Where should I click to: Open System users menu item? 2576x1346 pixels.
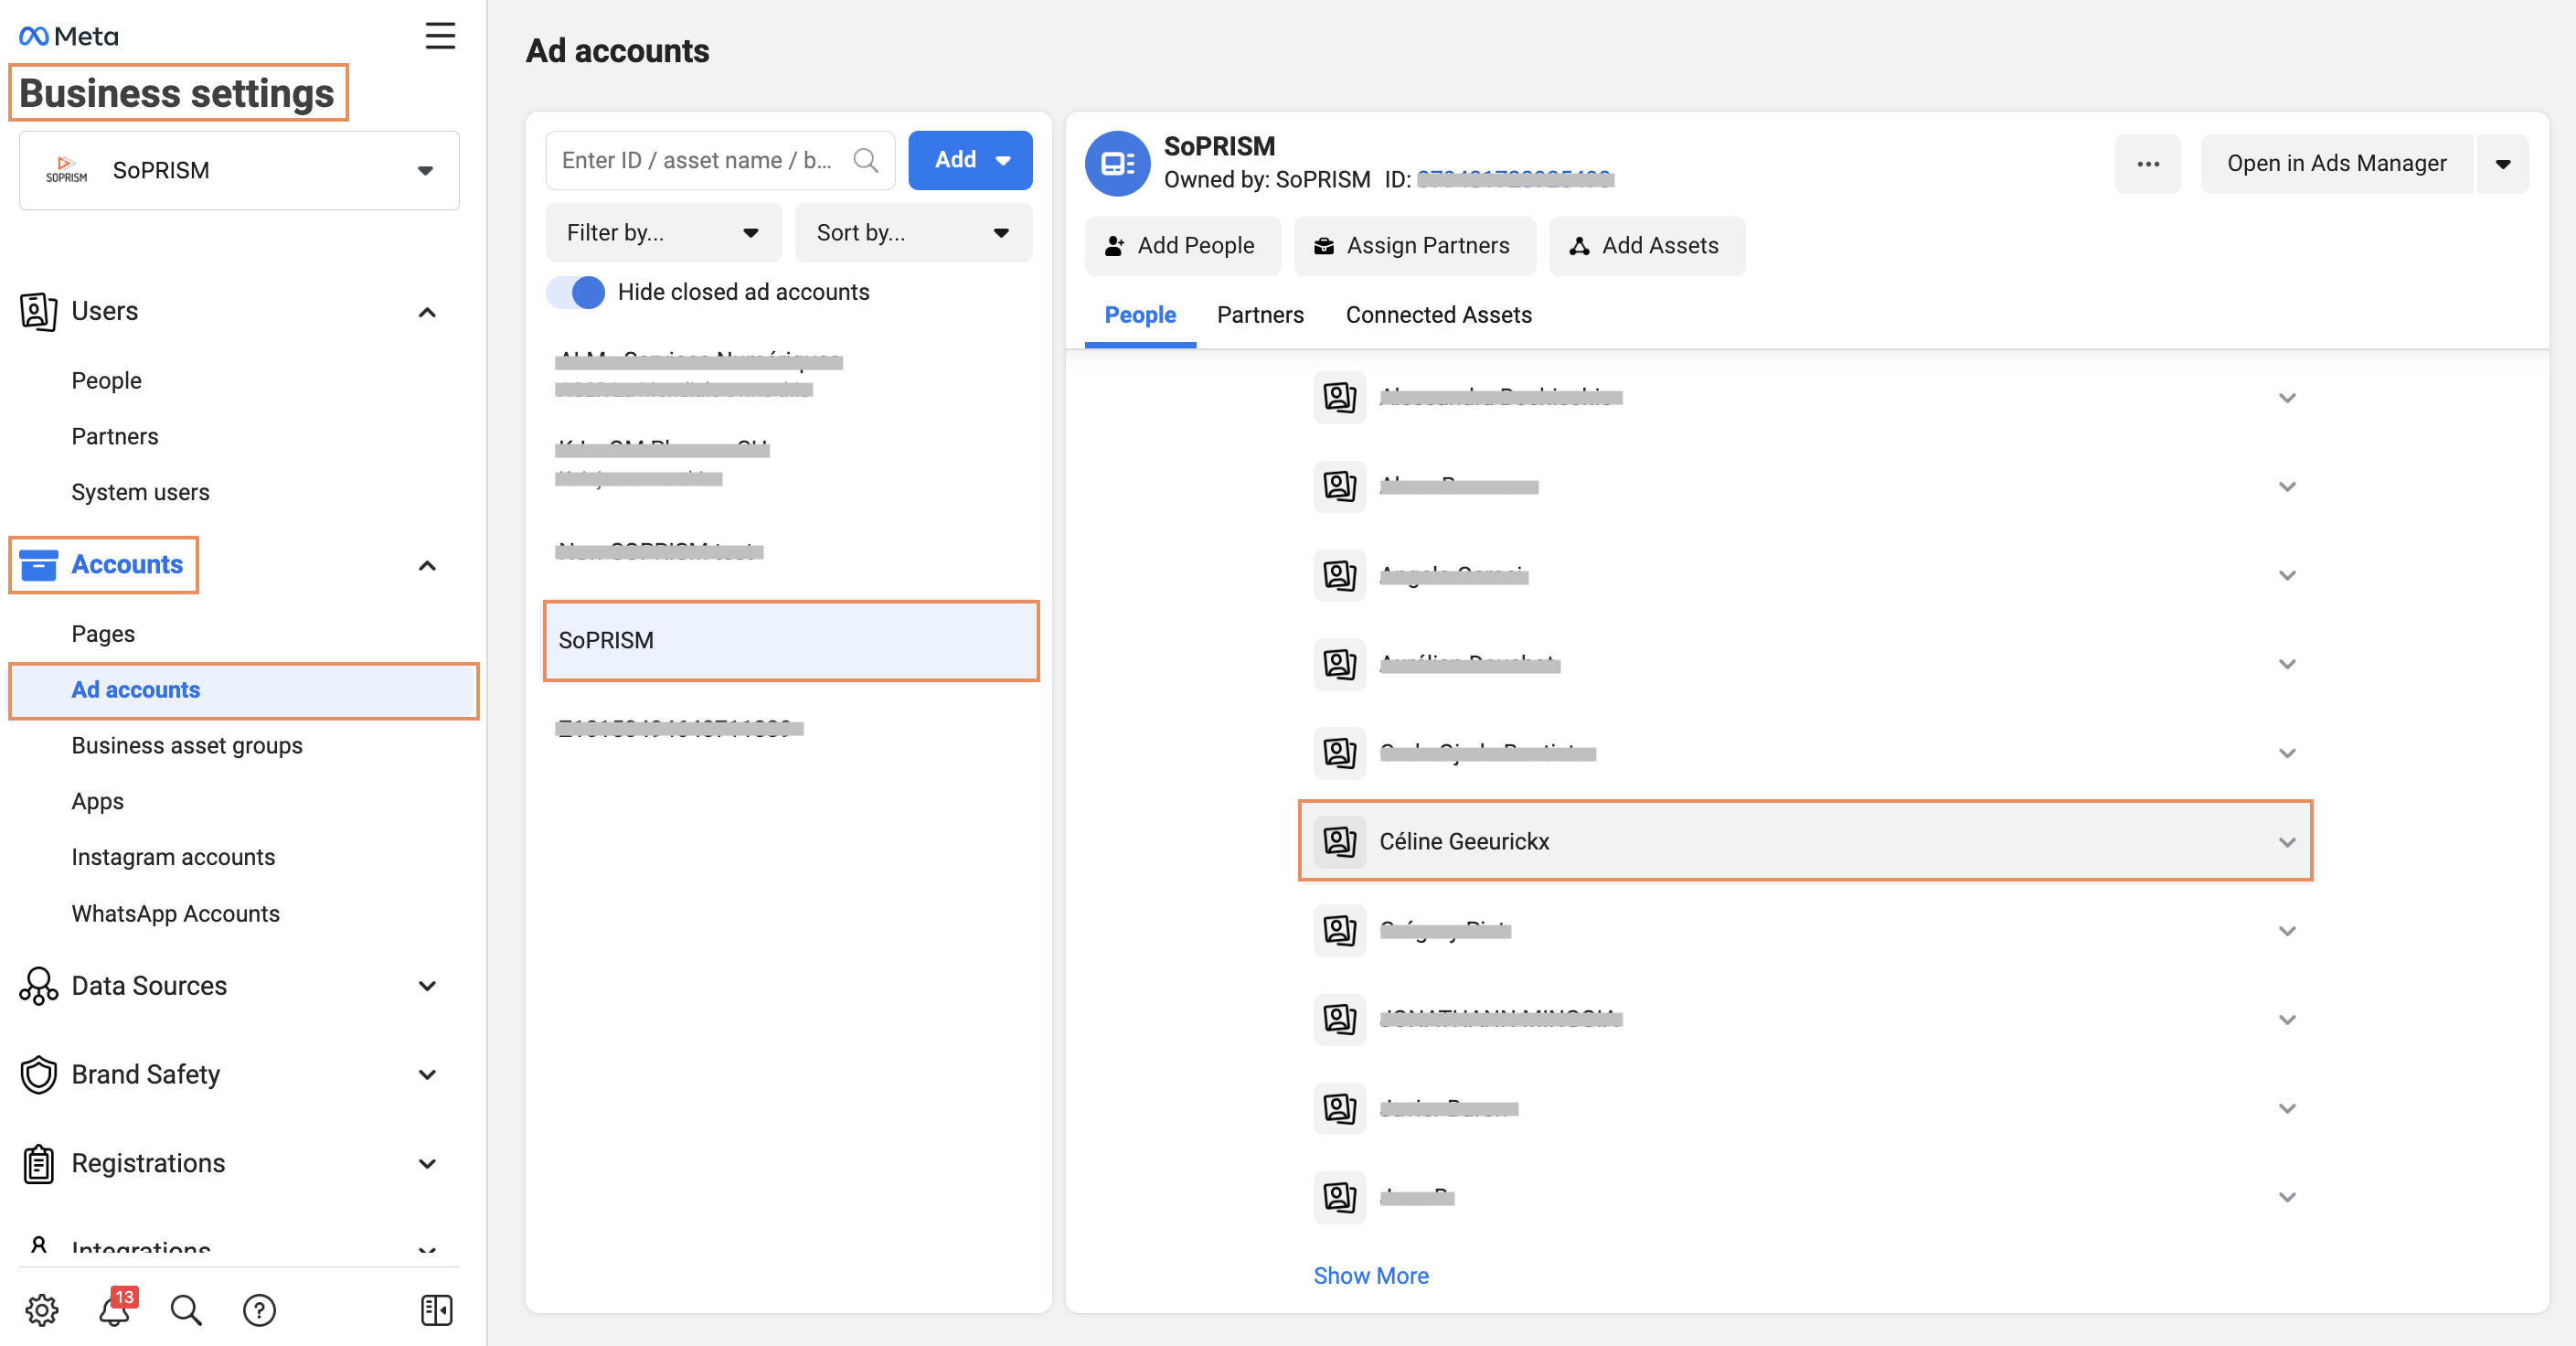click(x=141, y=492)
